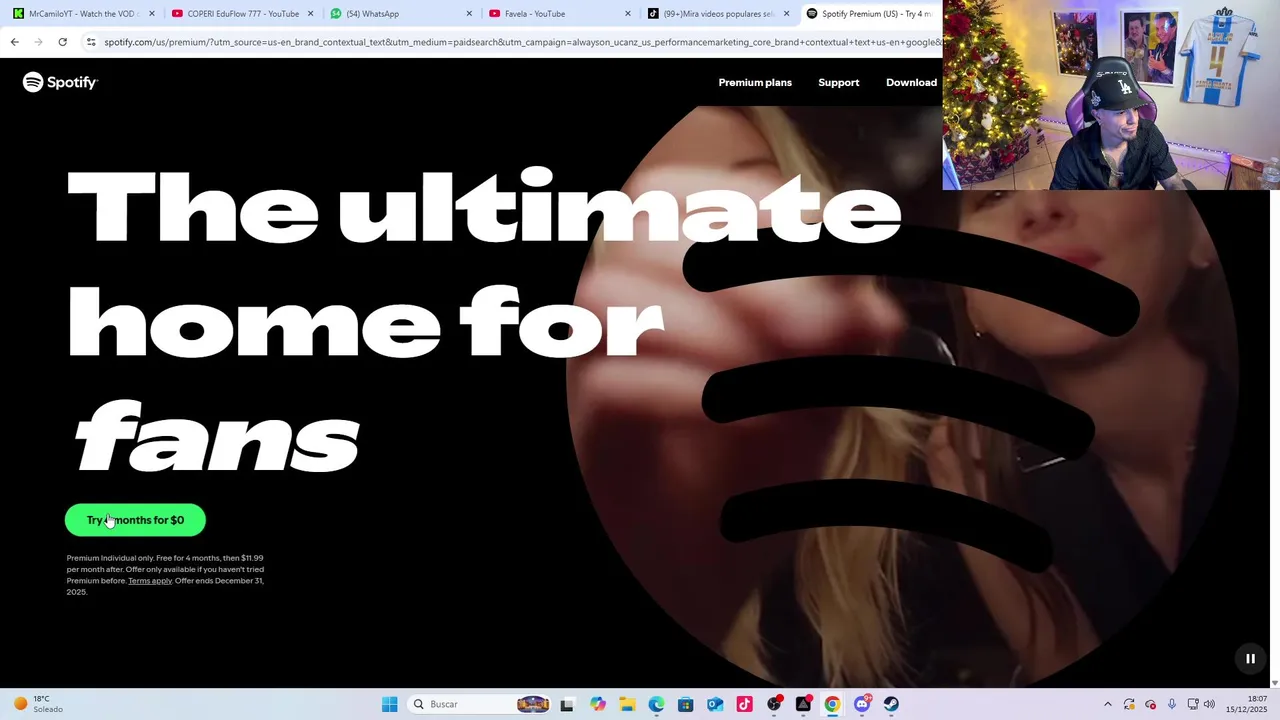Click the Try 4 months for $0 button

coord(135,520)
